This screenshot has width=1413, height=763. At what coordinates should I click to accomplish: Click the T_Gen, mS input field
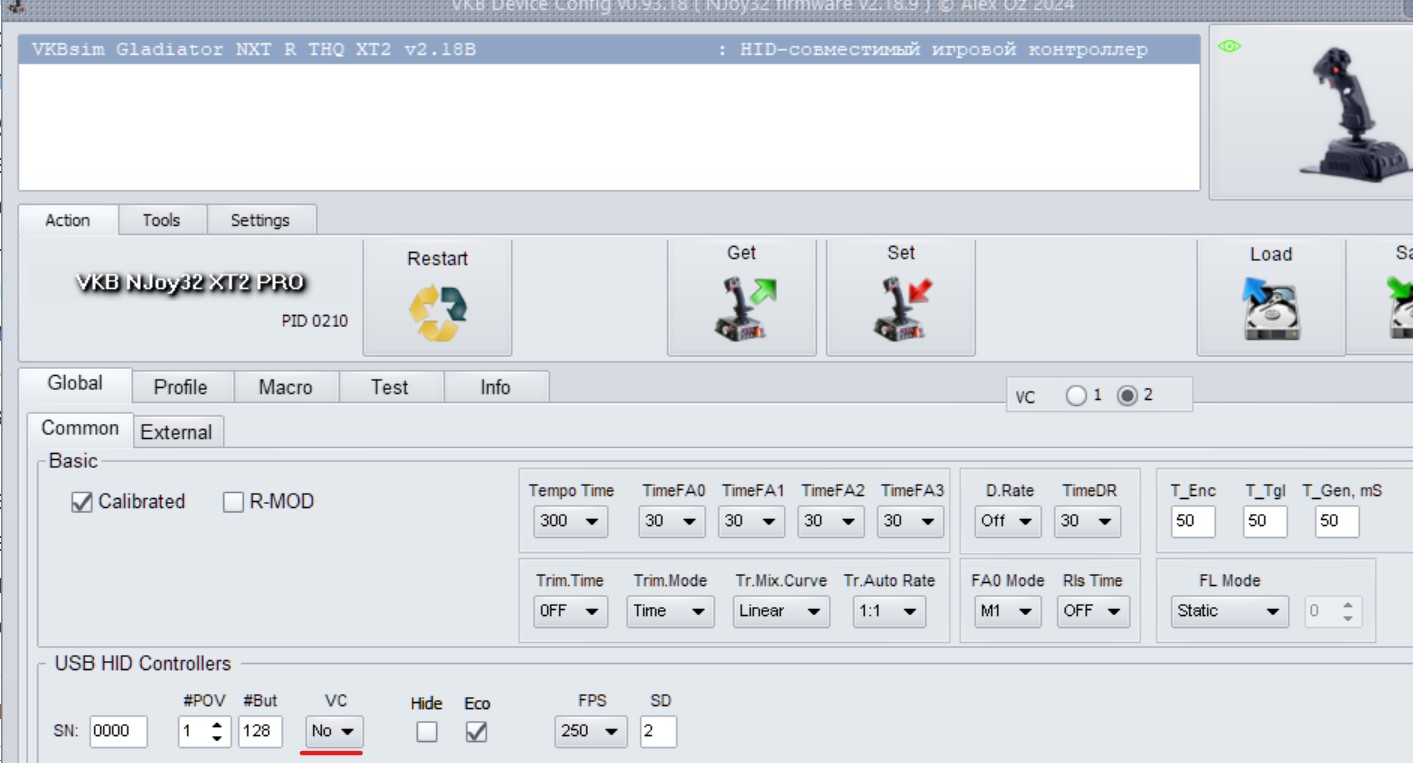(1337, 521)
